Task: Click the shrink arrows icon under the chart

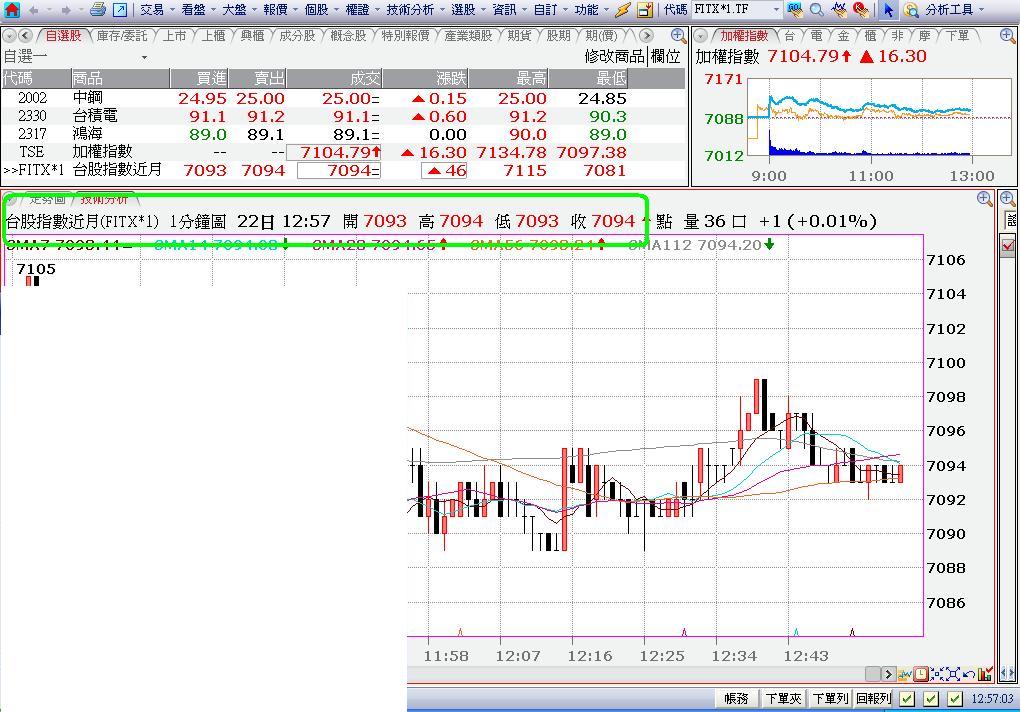Action: click(937, 674)
